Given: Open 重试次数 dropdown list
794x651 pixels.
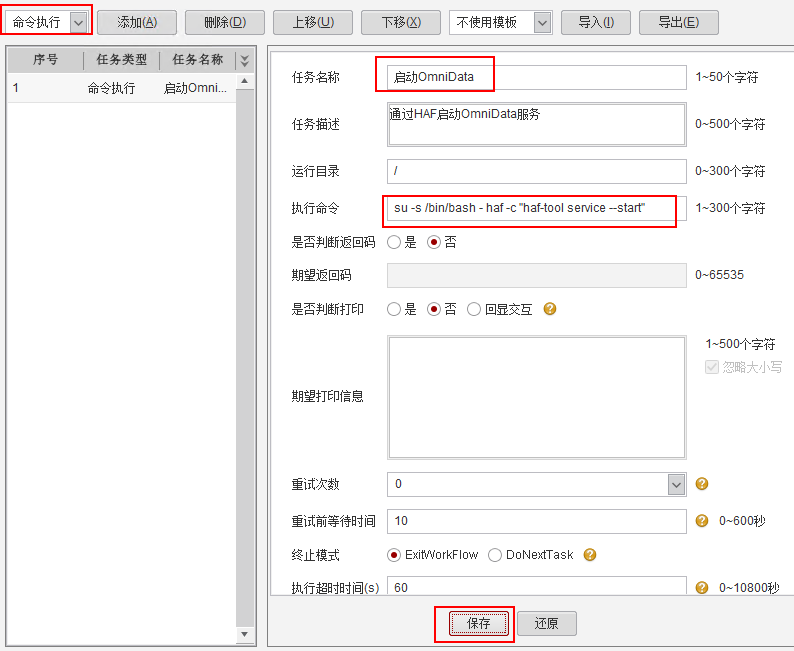Looking at the screenshot, I should pos(676,484).
